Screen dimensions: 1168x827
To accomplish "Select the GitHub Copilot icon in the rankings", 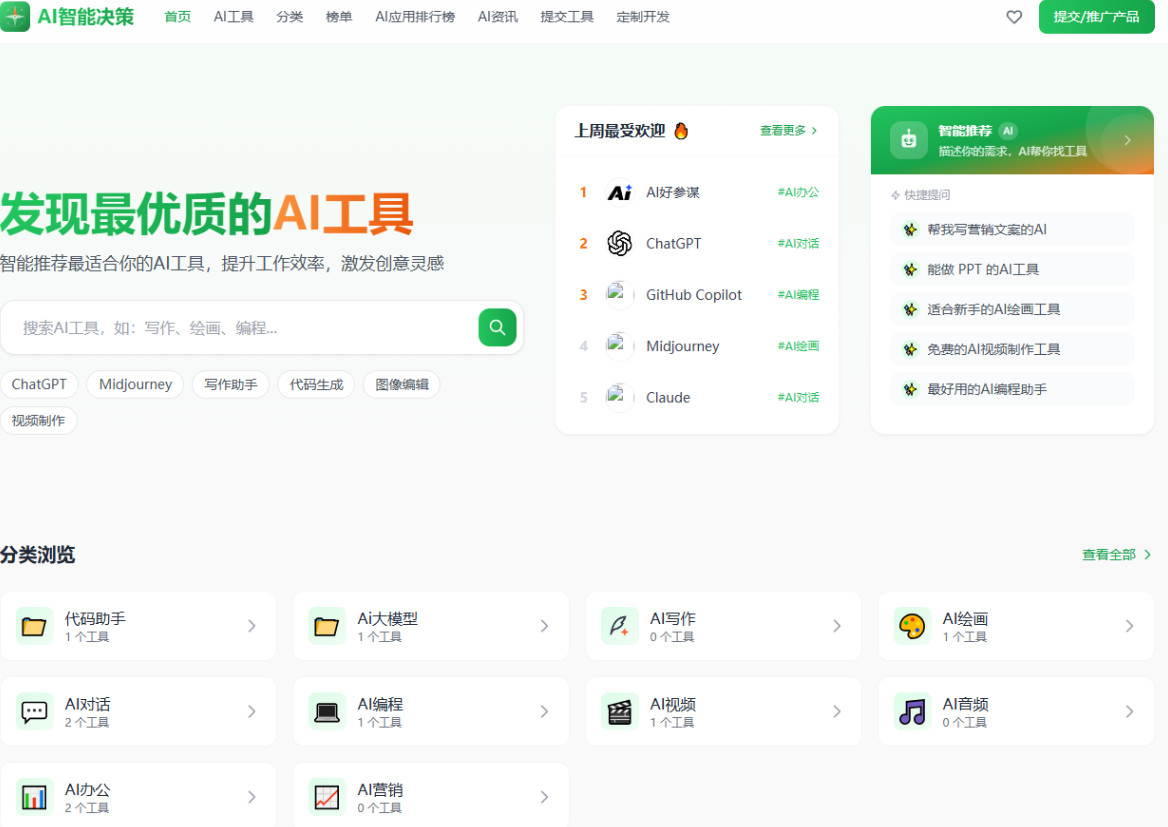I will pos(619,294).
